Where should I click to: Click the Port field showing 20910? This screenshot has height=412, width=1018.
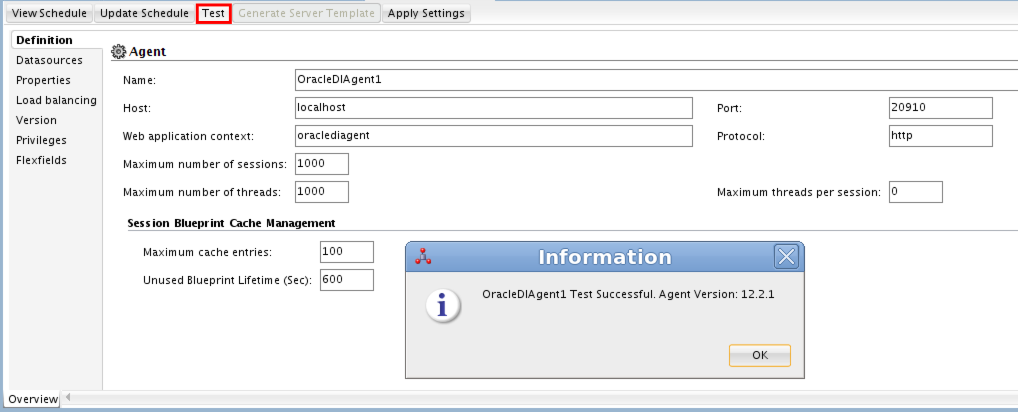941,108
